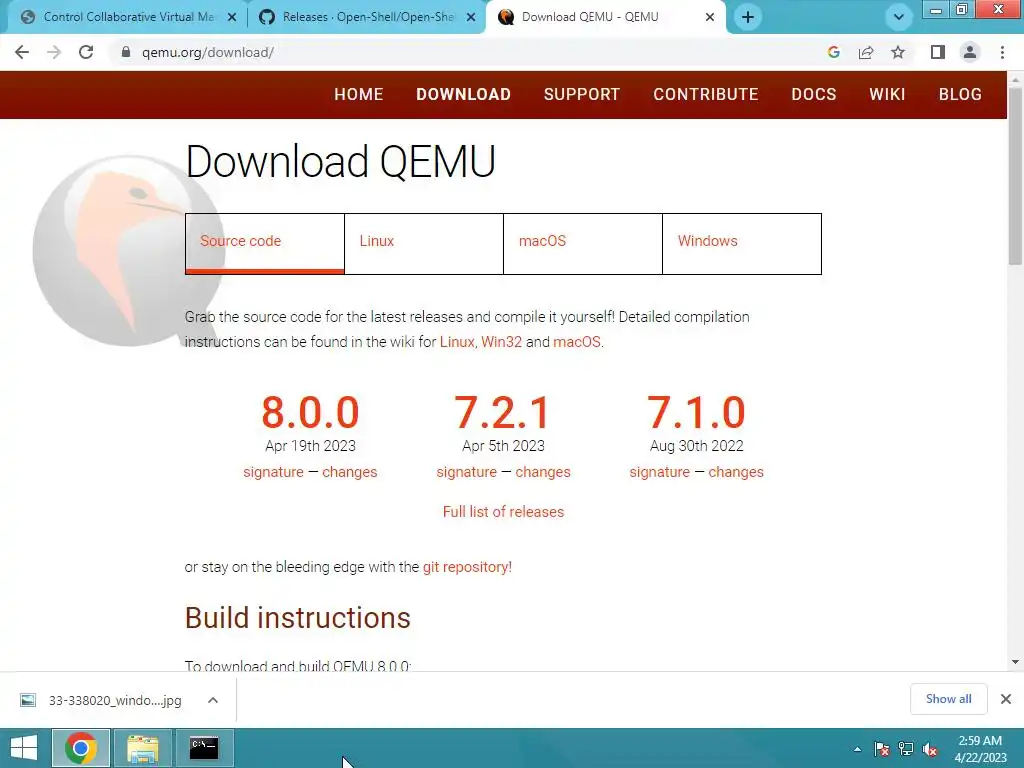Open changes link for 7.1.0
1024x768 pixels.
point(736,472)
